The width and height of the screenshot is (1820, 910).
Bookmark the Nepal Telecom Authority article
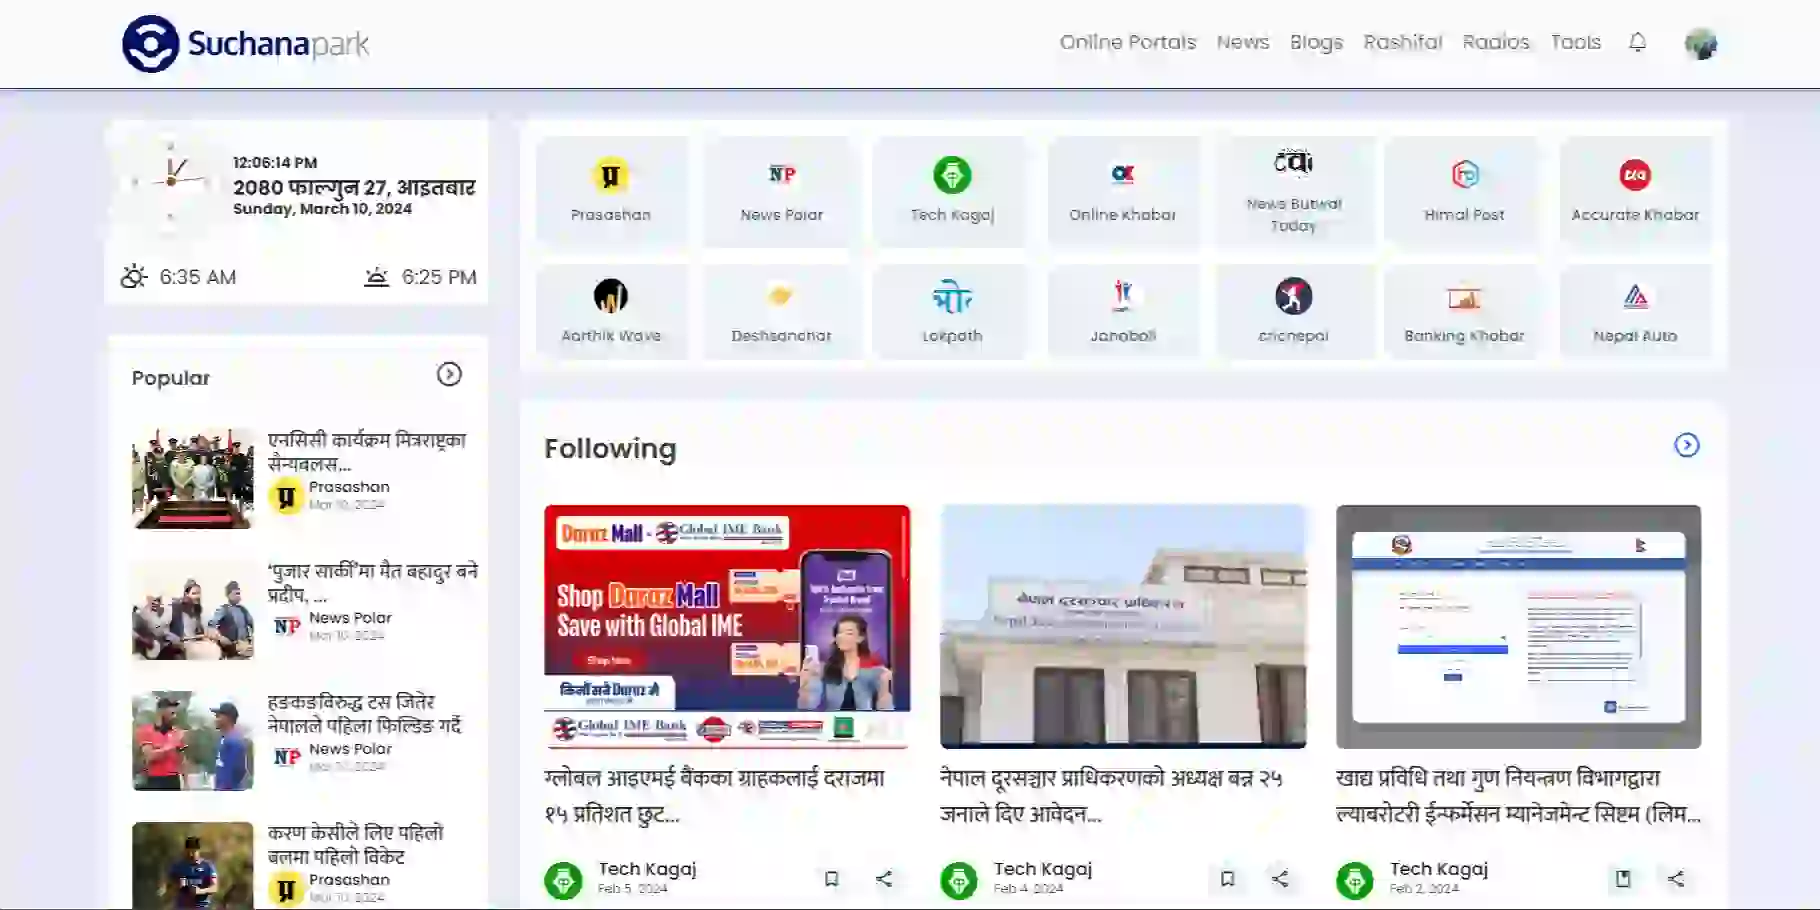tap(1227, 879)
